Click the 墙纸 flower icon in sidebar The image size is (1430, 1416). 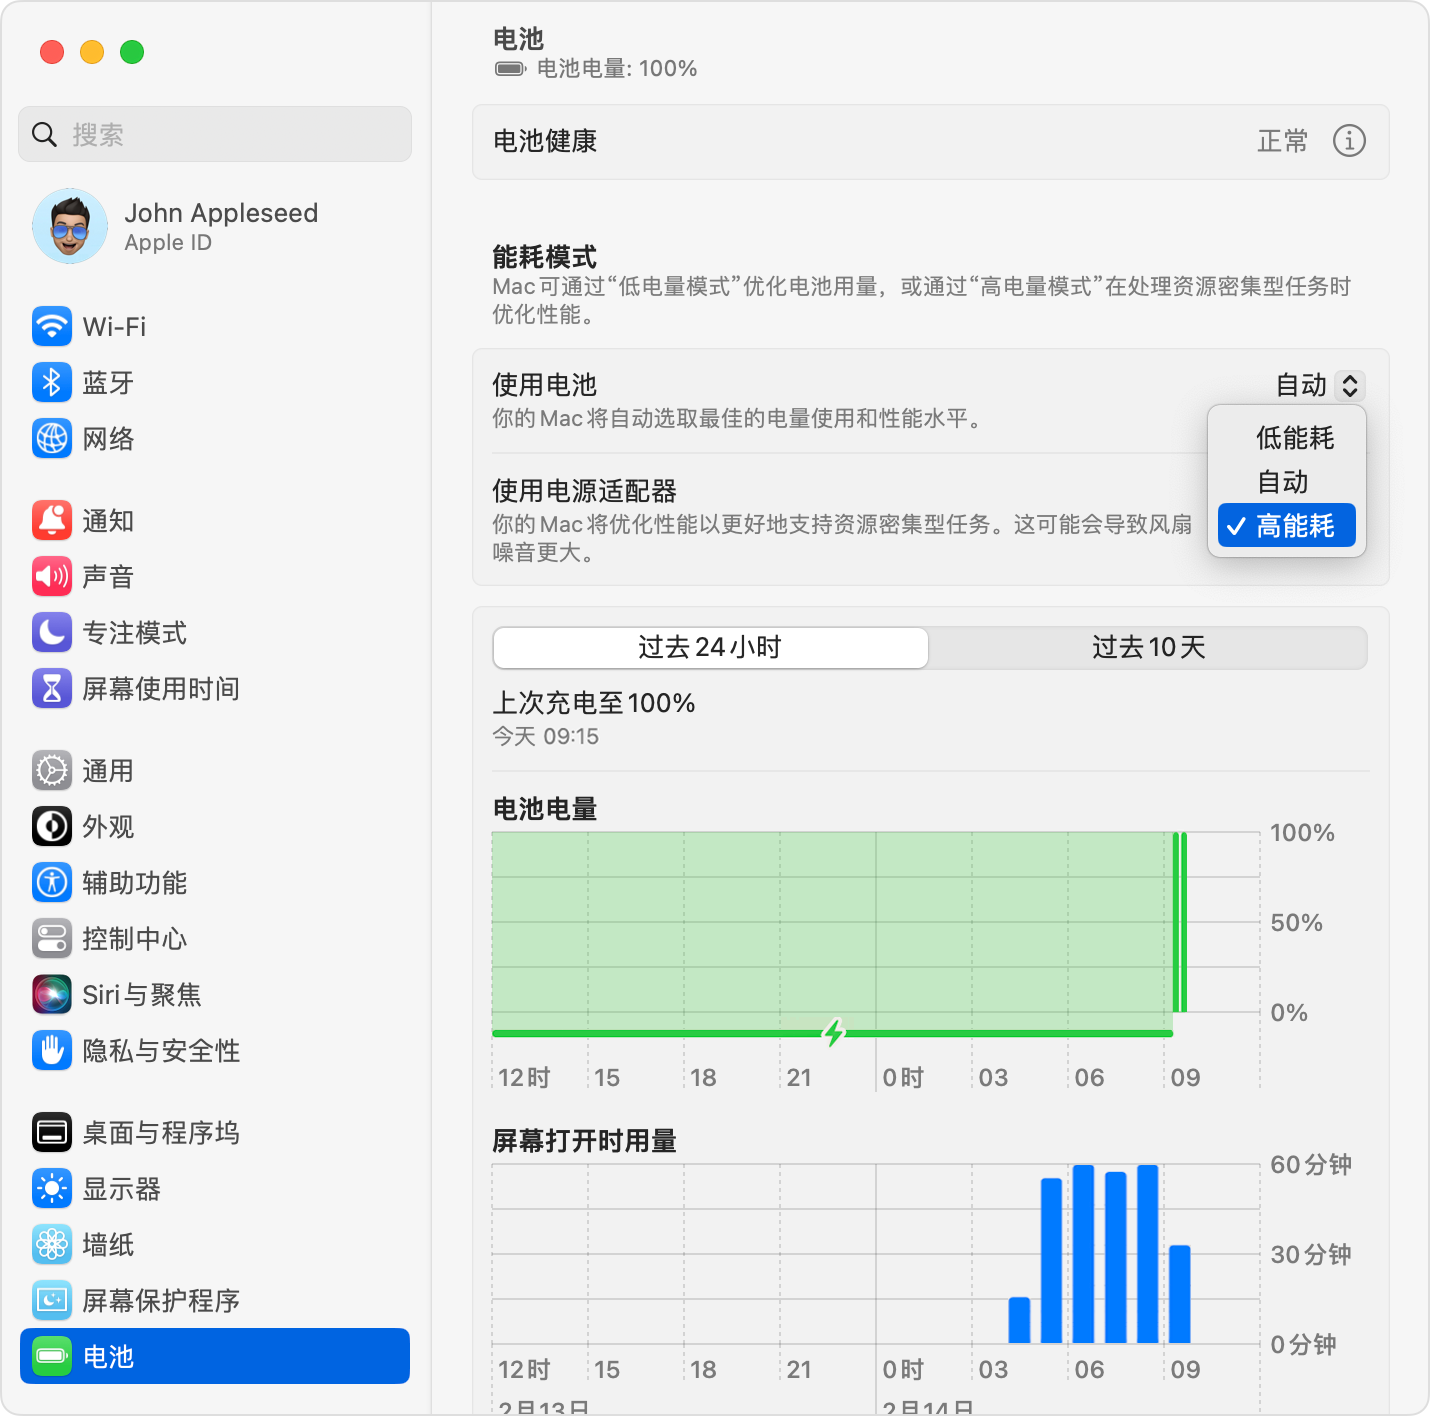[52, 1244]
